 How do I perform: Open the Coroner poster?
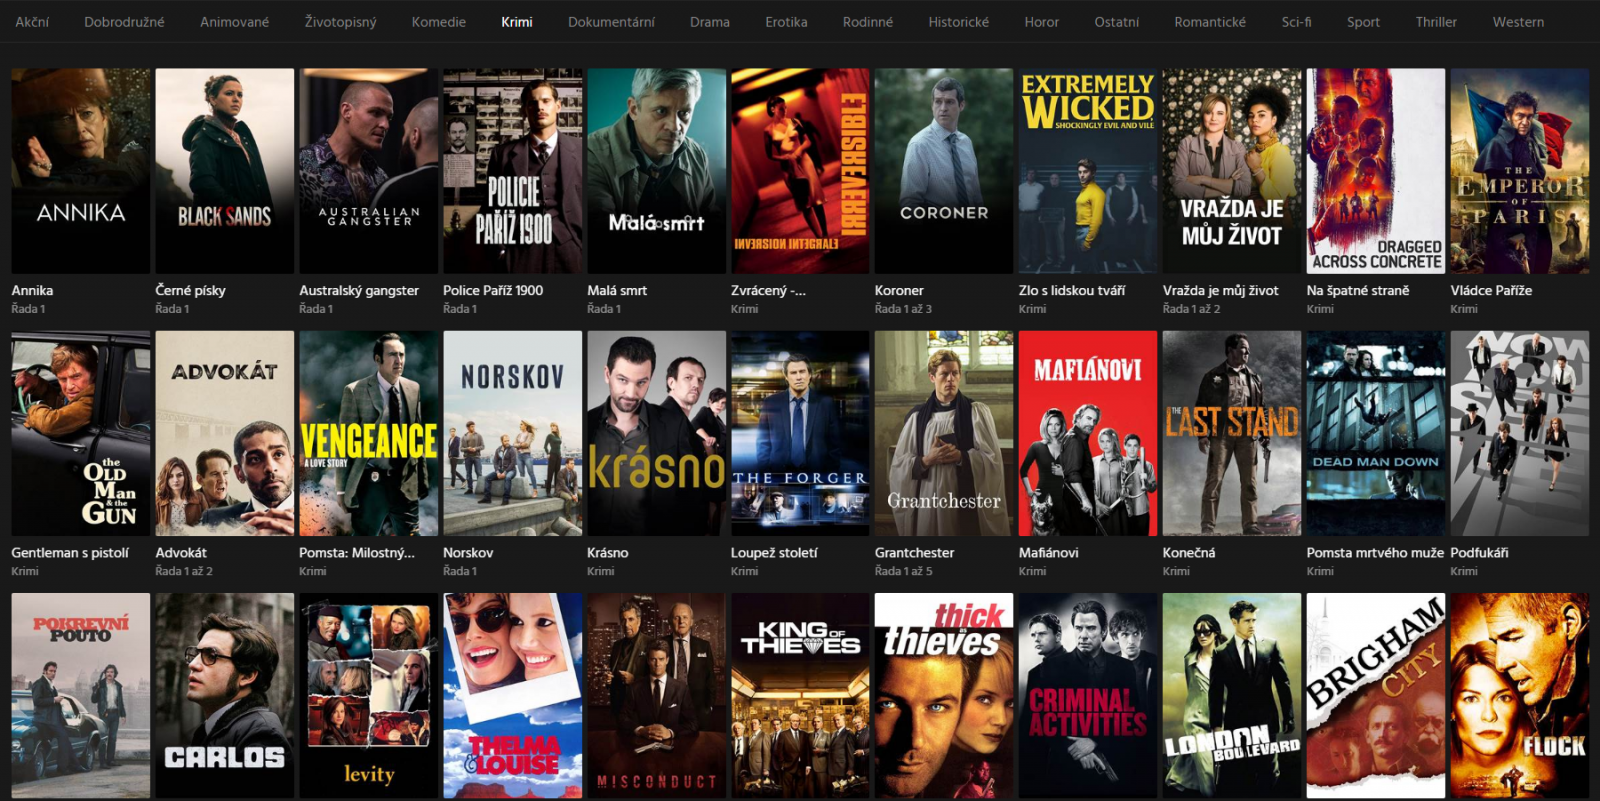(x=944, y=171)
